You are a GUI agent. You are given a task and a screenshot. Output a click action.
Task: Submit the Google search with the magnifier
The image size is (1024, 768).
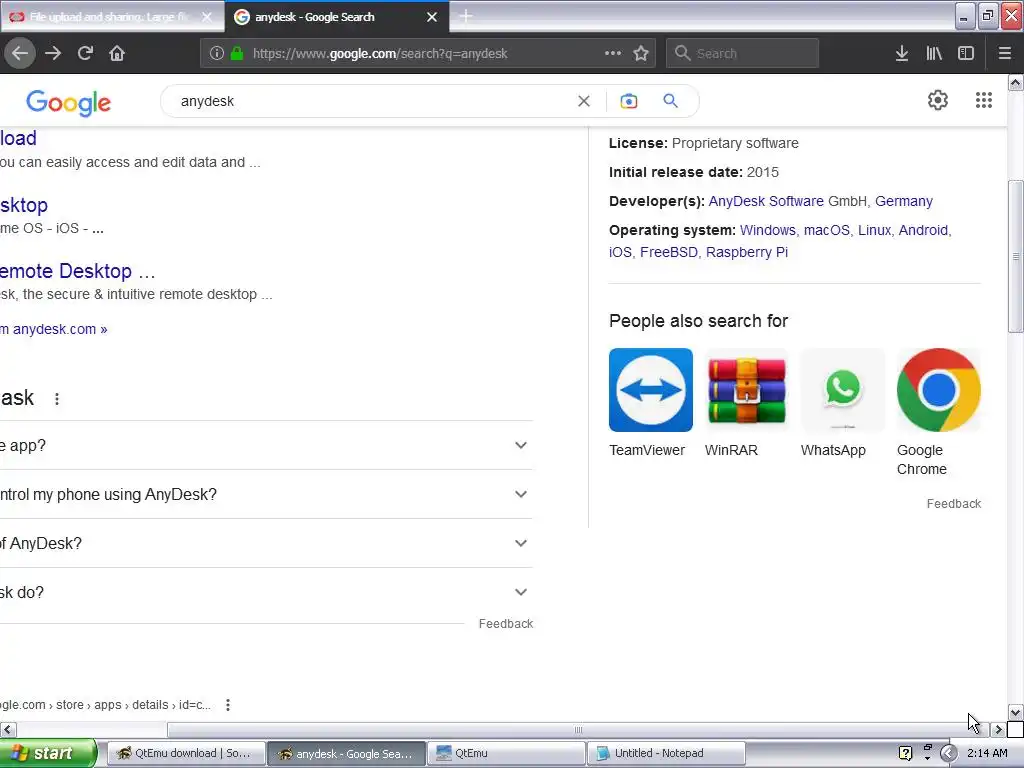[x=670, y=101]
